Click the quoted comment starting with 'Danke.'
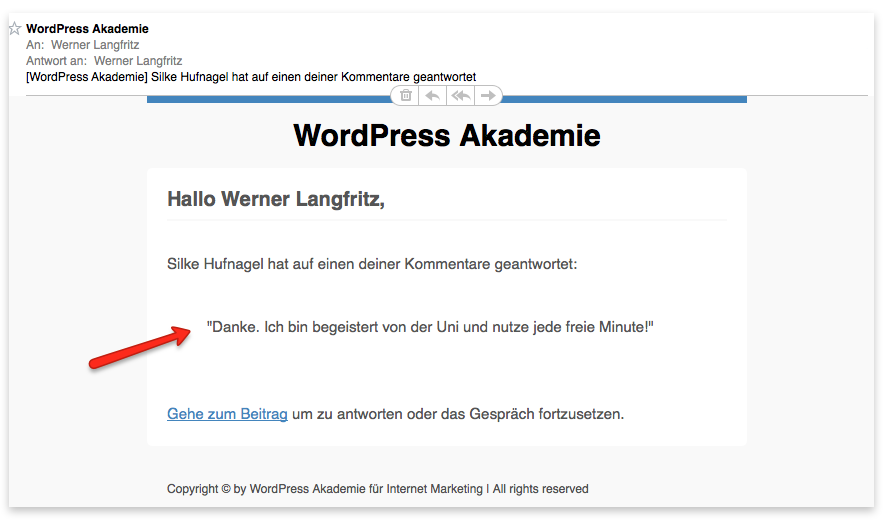 coord(430,327)
